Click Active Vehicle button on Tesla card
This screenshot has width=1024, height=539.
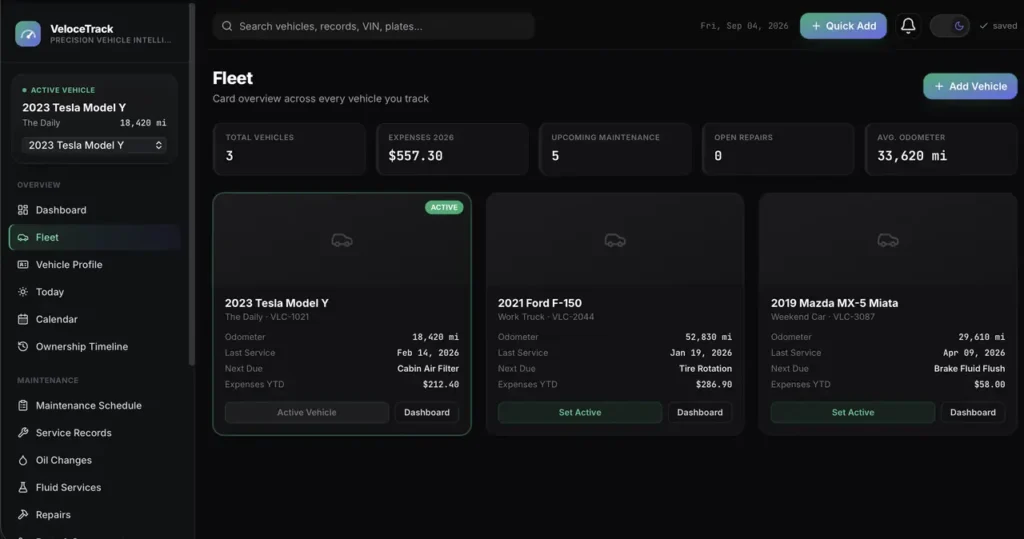point(307,412)
